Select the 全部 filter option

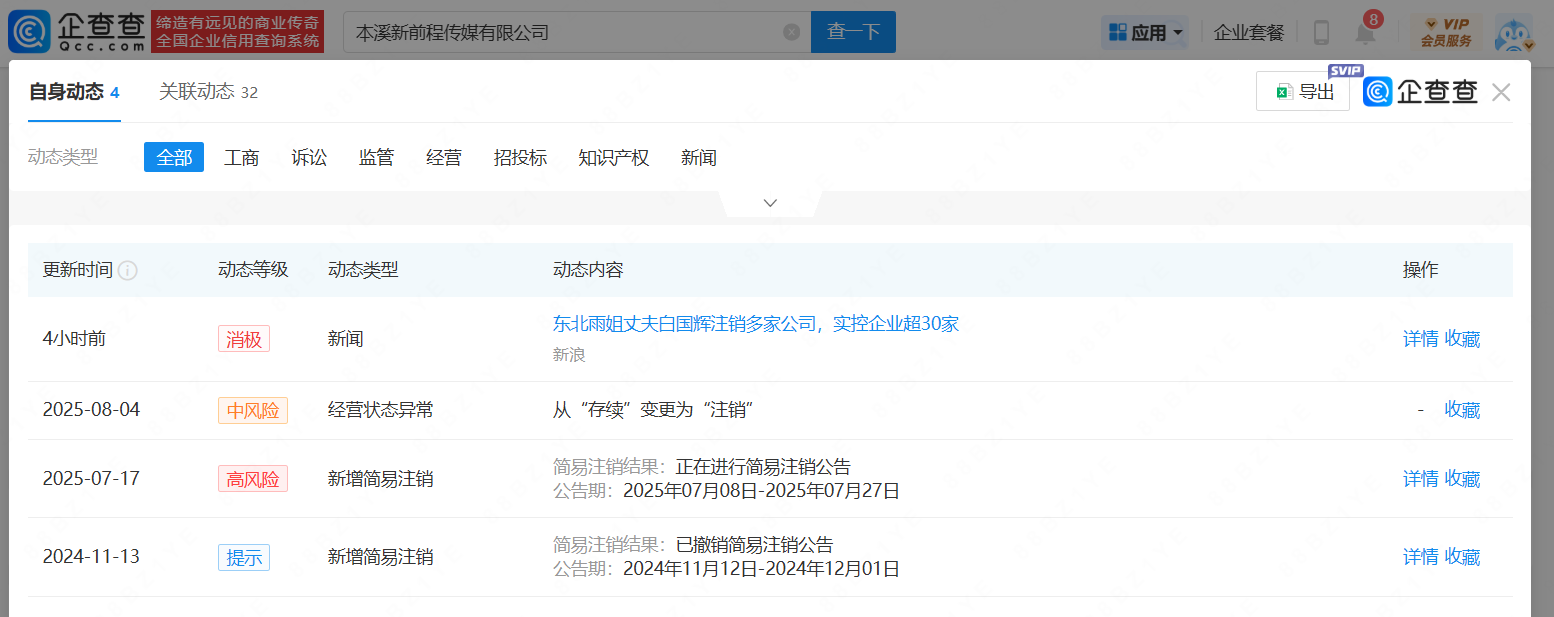pyautogui.click(x=174, y=157)
